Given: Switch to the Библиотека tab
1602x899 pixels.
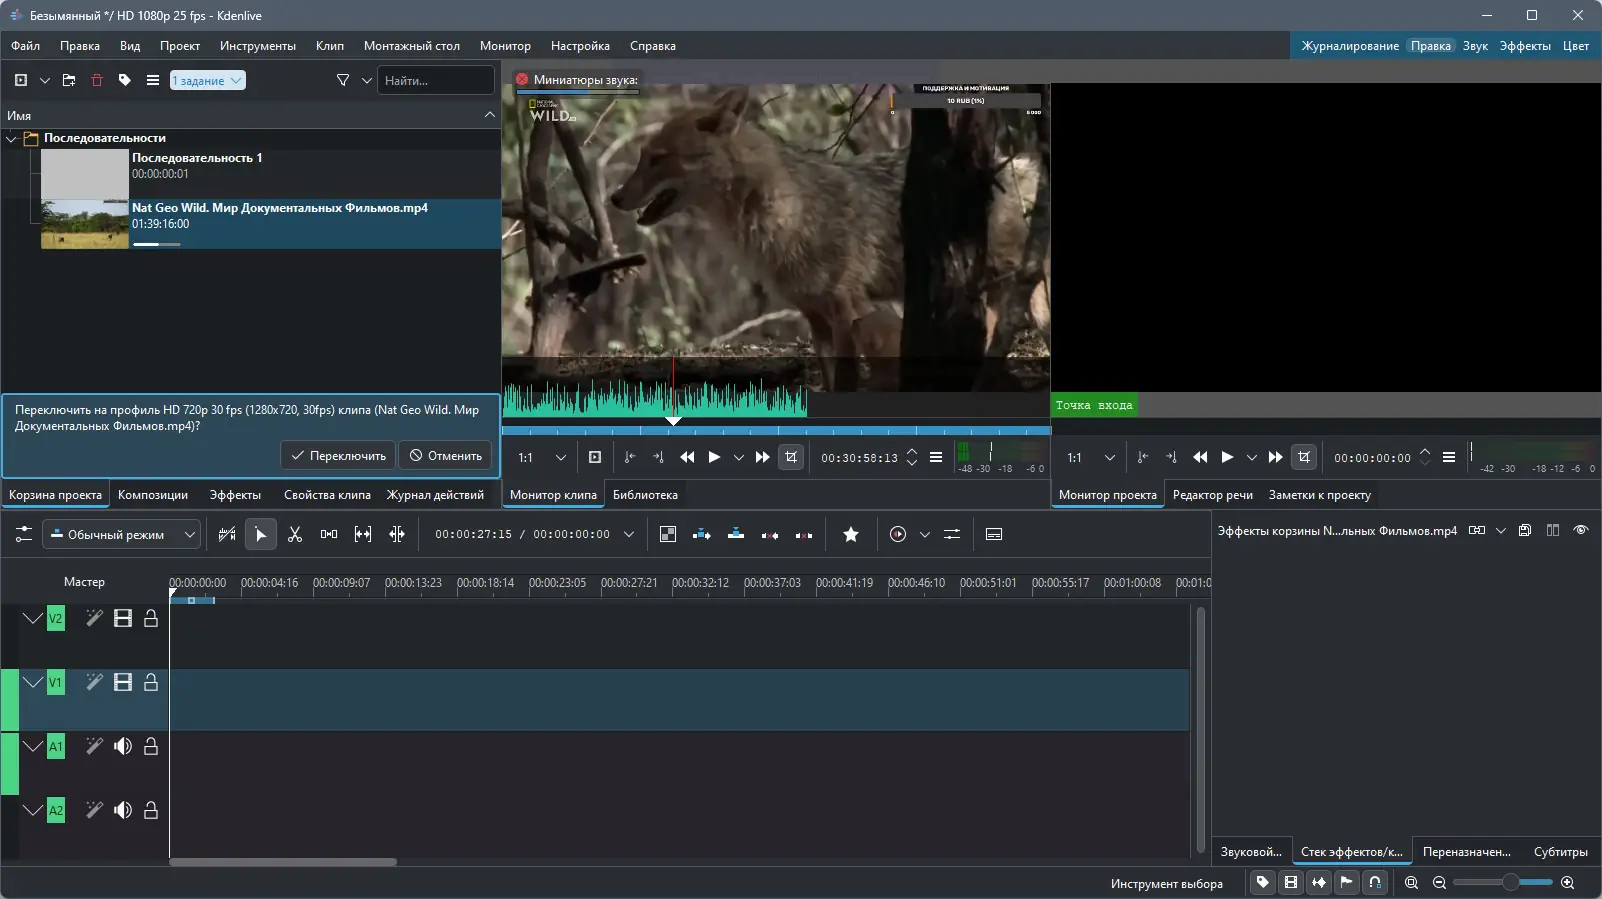Looking at the screenshot, I should 645,495.
